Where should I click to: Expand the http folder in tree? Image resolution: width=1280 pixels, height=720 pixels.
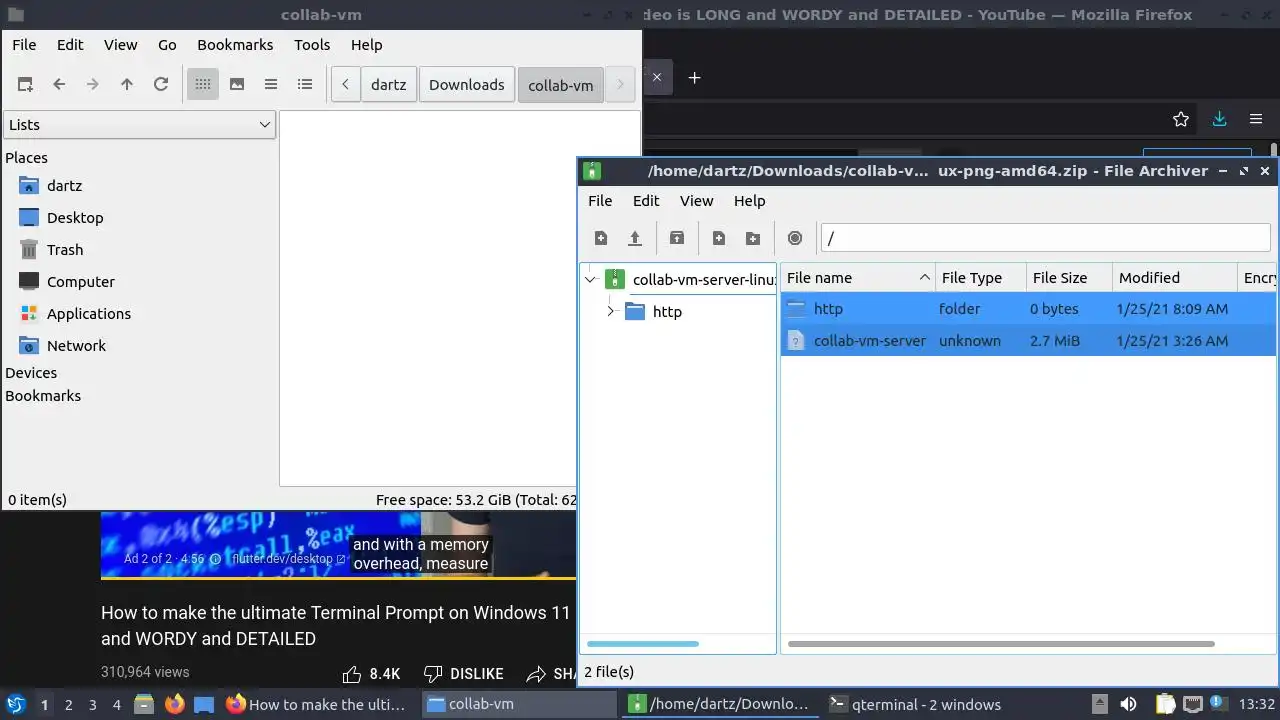(611, 312)
